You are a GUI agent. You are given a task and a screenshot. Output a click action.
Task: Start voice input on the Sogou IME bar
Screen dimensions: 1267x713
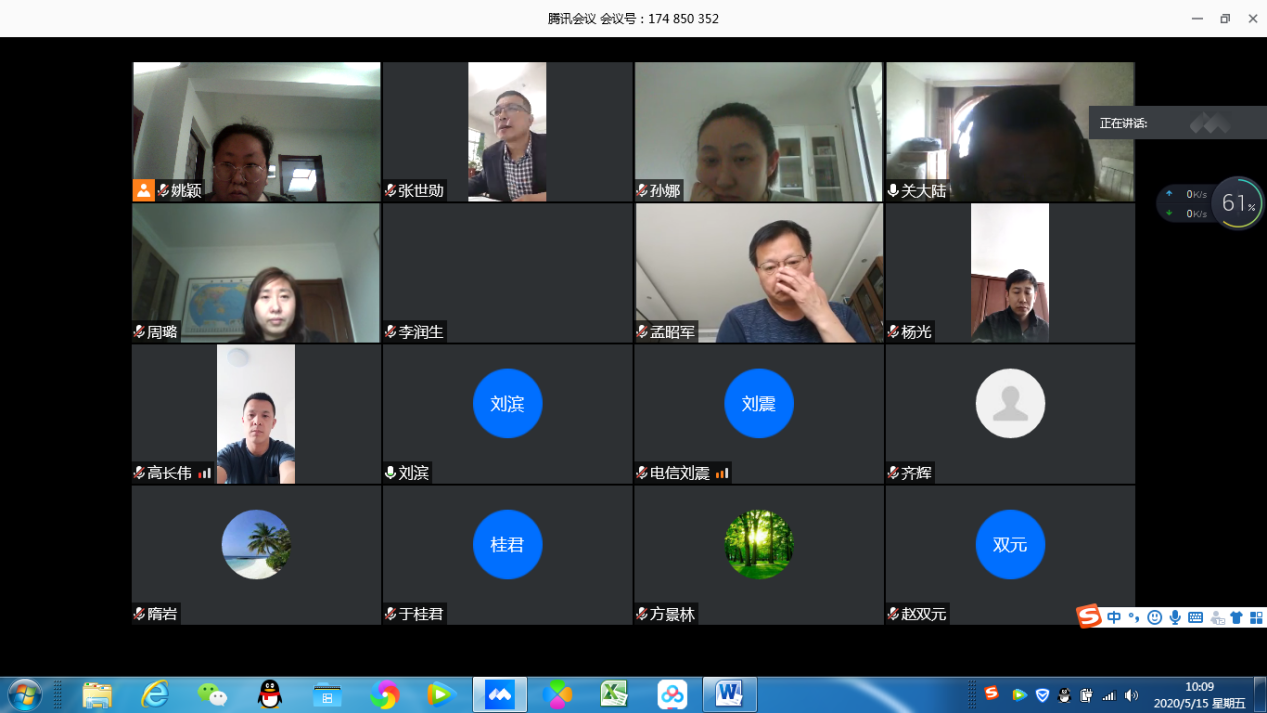(1175, 618)
